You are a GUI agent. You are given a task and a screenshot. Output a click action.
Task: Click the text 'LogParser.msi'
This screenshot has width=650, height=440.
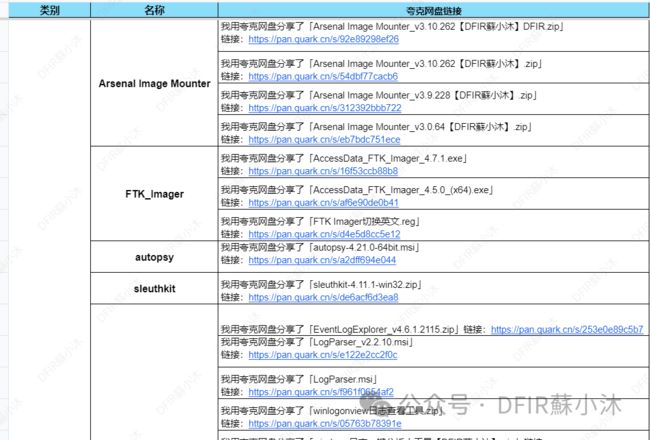click(x=343, y=379)
